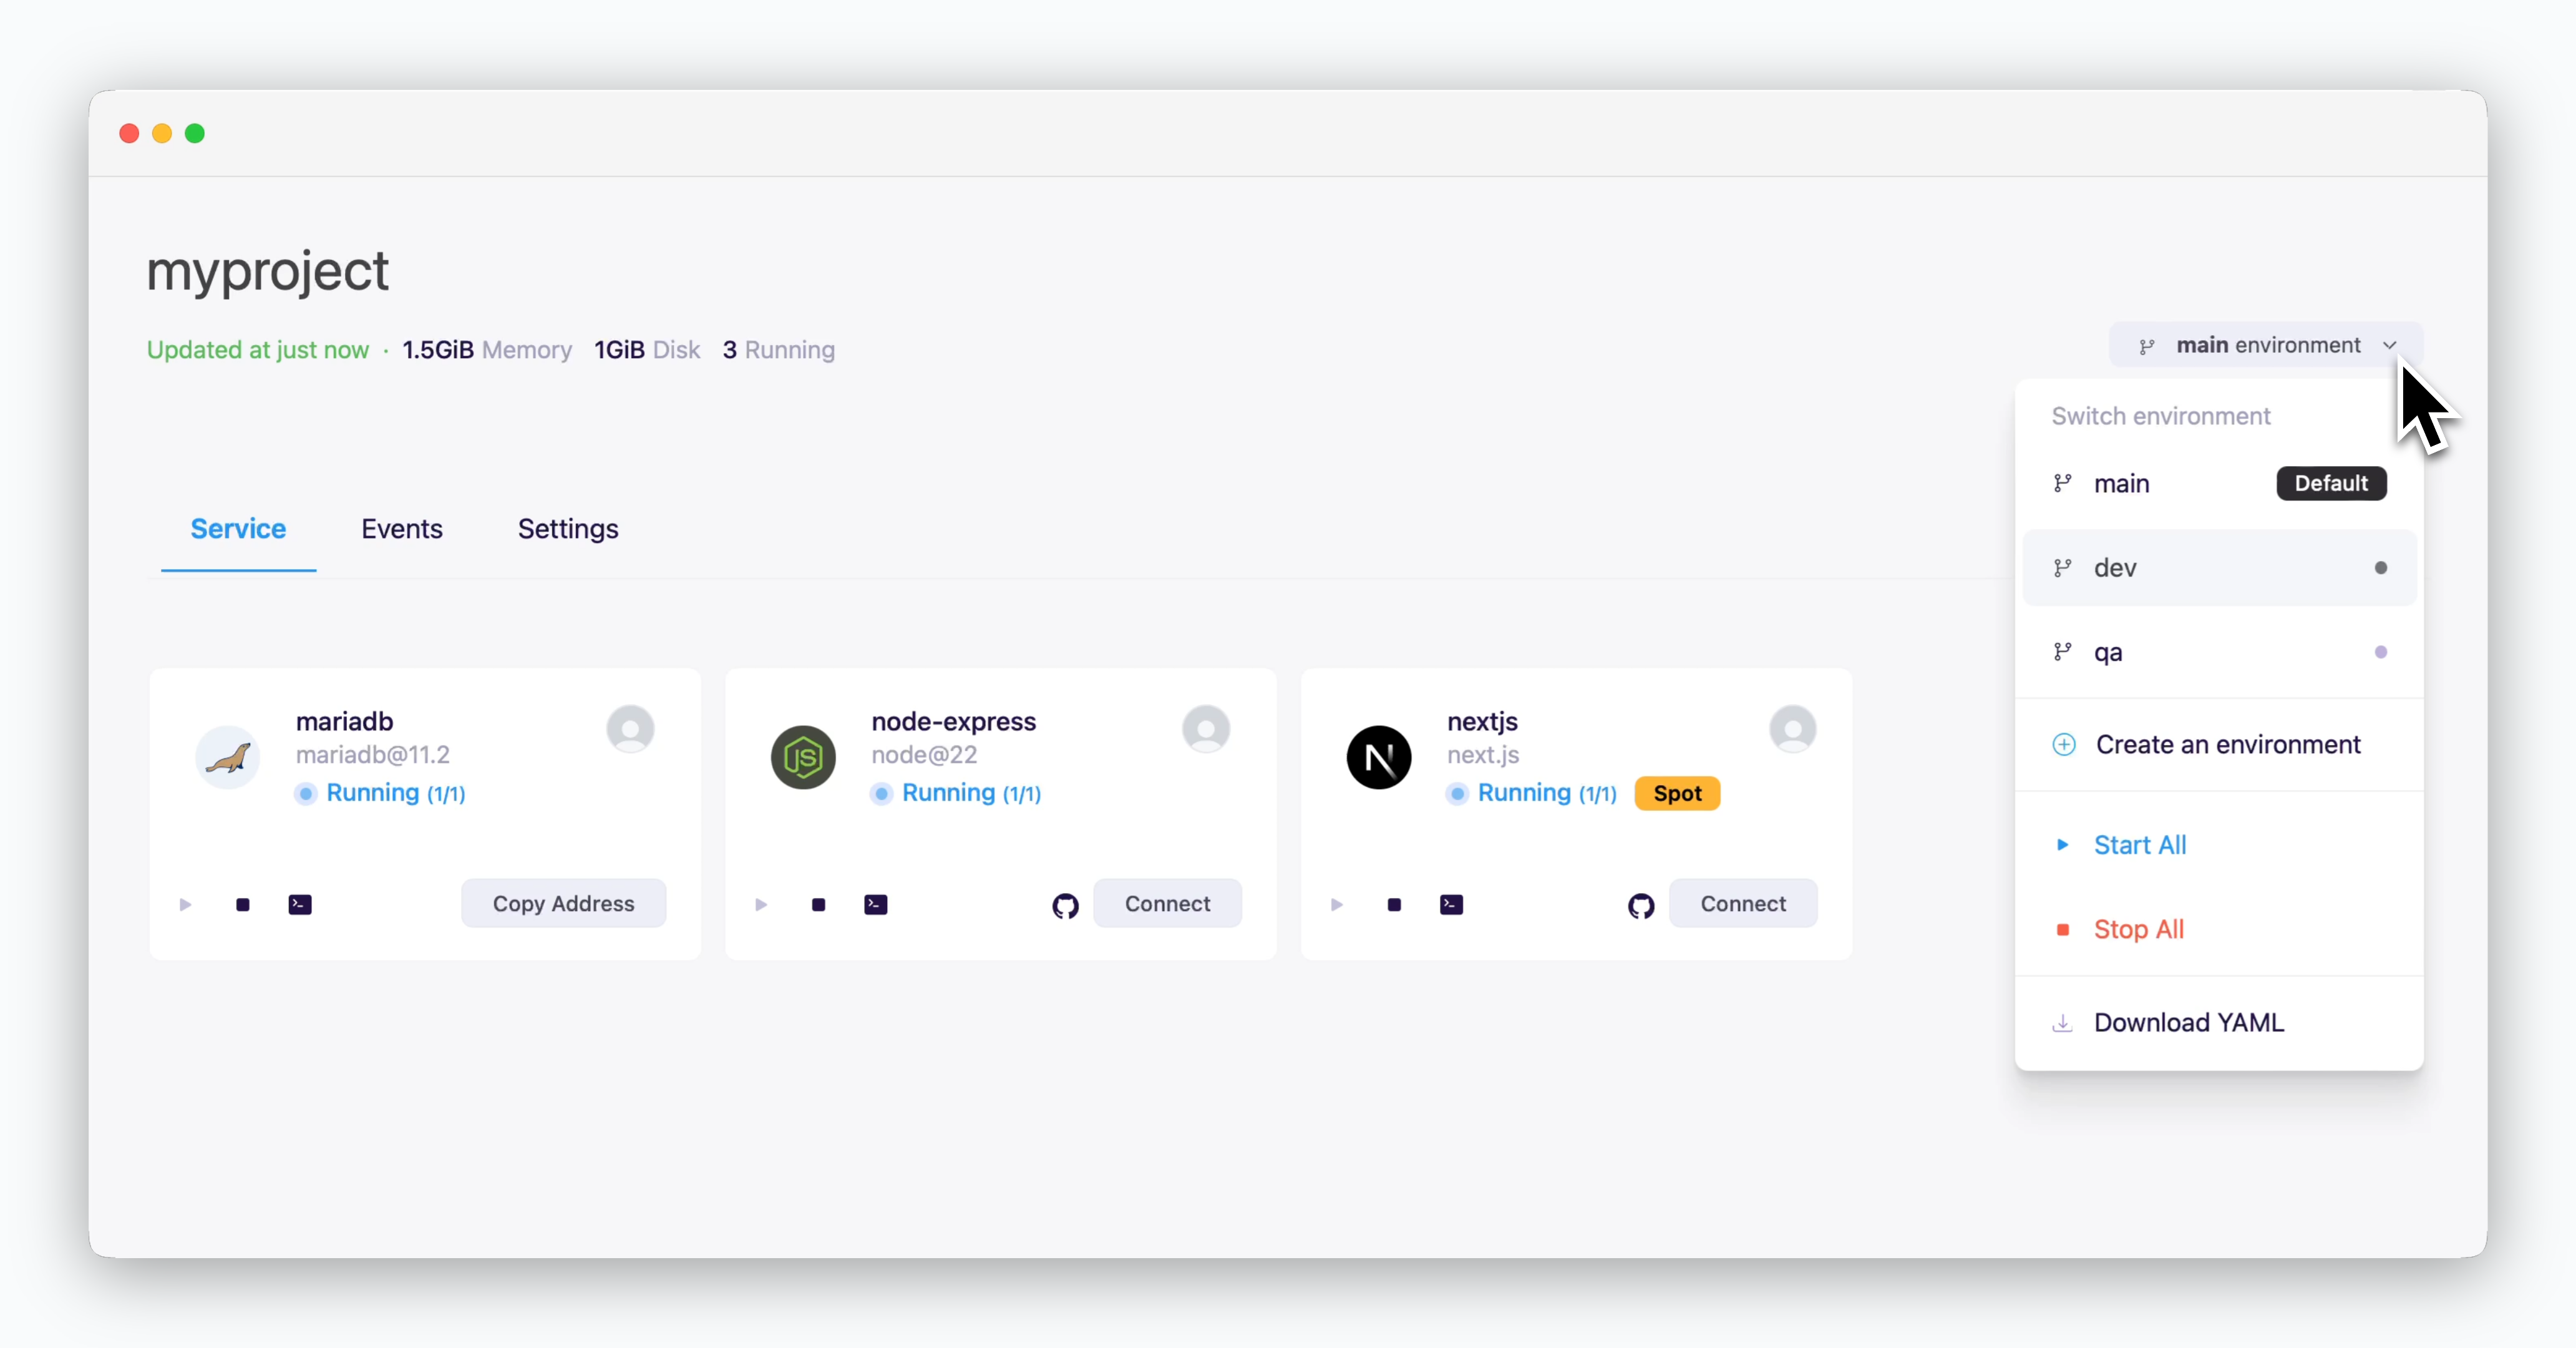Image resolution: width=2576 pixels, height=1348 pixels.
Task: Open the Settings tab
Action: (x=567, y=528)
